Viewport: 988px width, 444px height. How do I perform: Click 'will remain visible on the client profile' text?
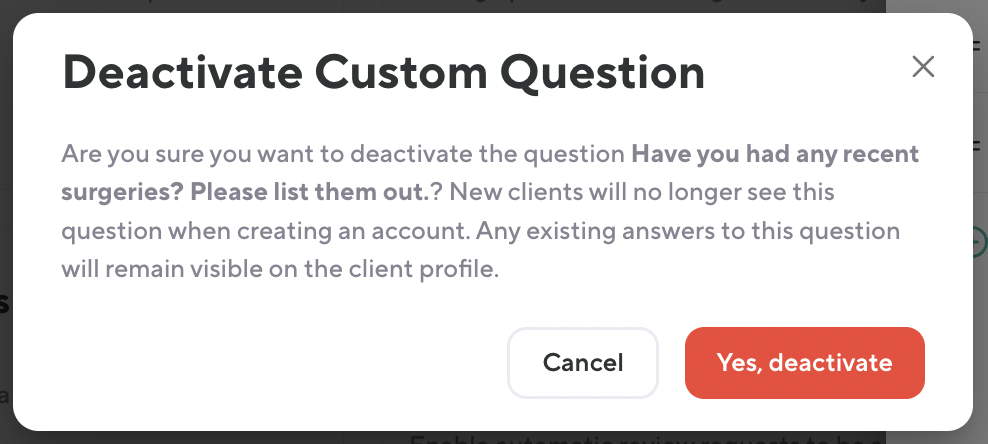point(280,269)
